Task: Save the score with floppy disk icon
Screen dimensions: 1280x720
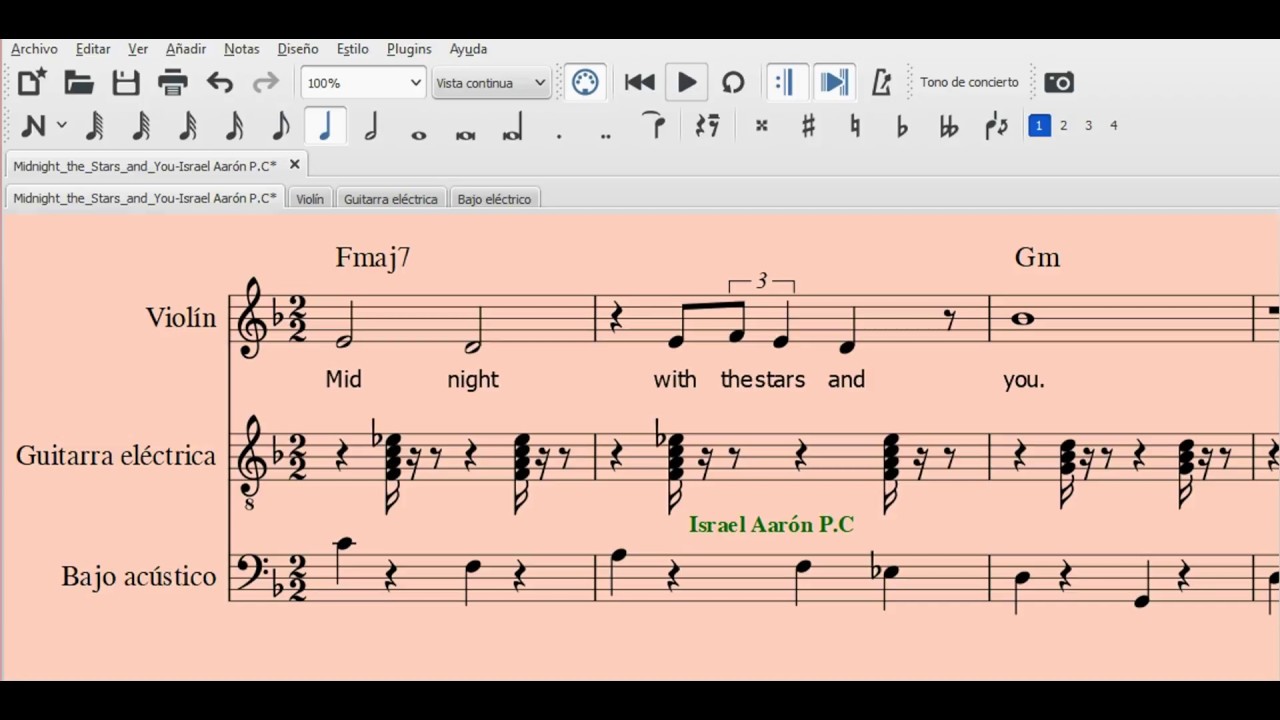Action: (125, 82)
